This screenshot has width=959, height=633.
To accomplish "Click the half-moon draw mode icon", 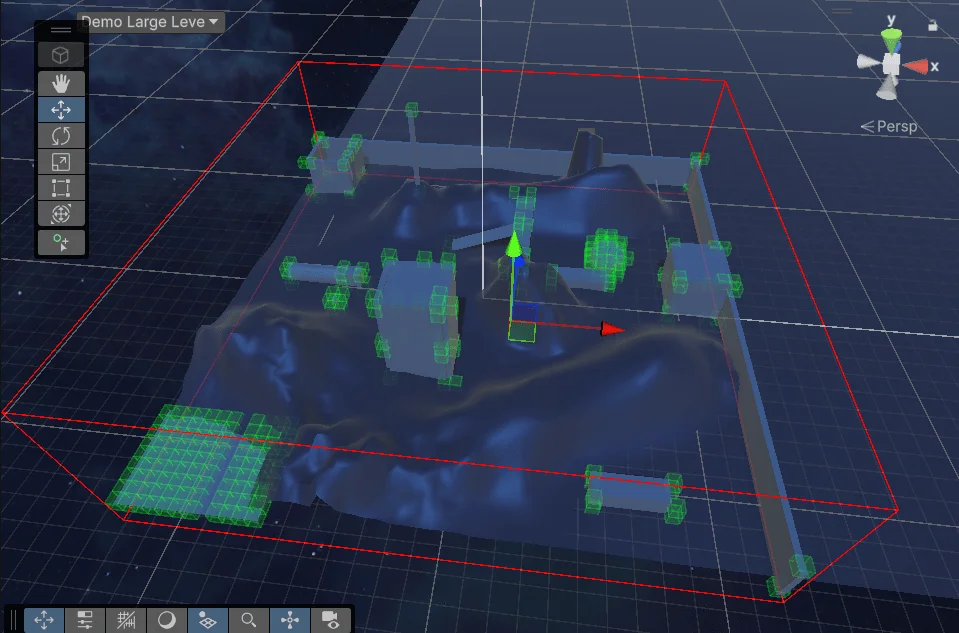I will point(167,620).
